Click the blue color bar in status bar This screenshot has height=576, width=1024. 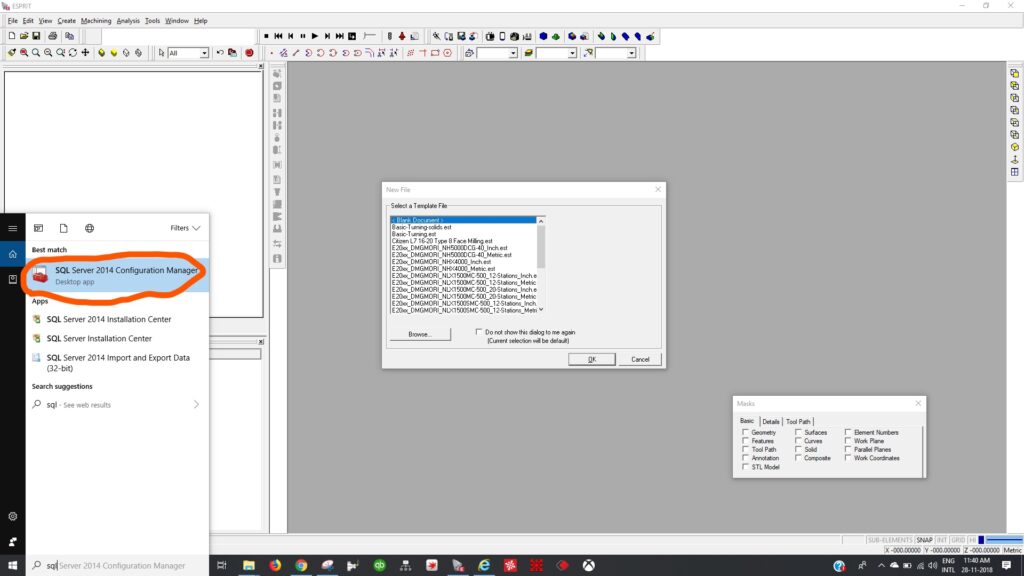coord(1005,540)
